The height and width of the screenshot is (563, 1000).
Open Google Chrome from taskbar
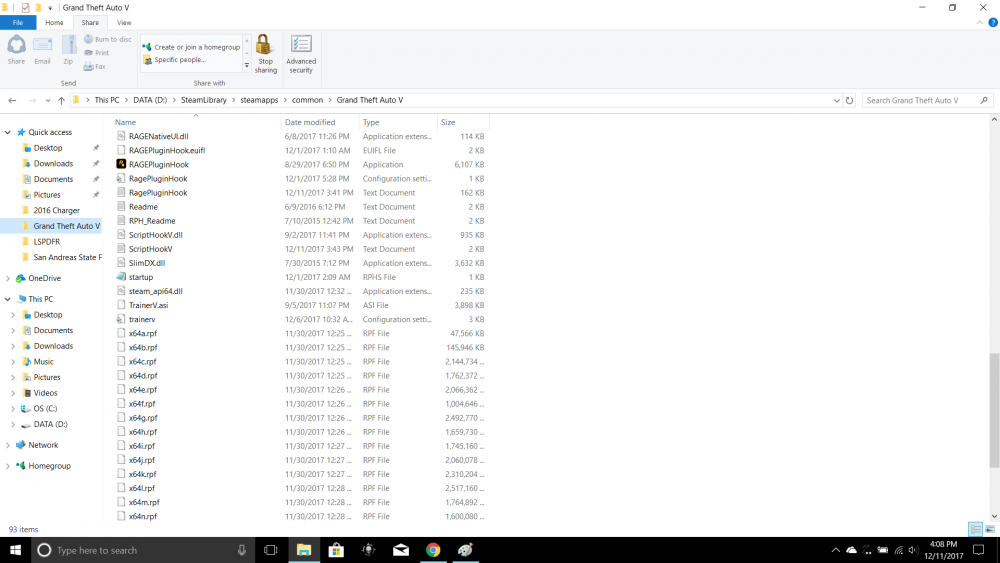coord(433,550)
